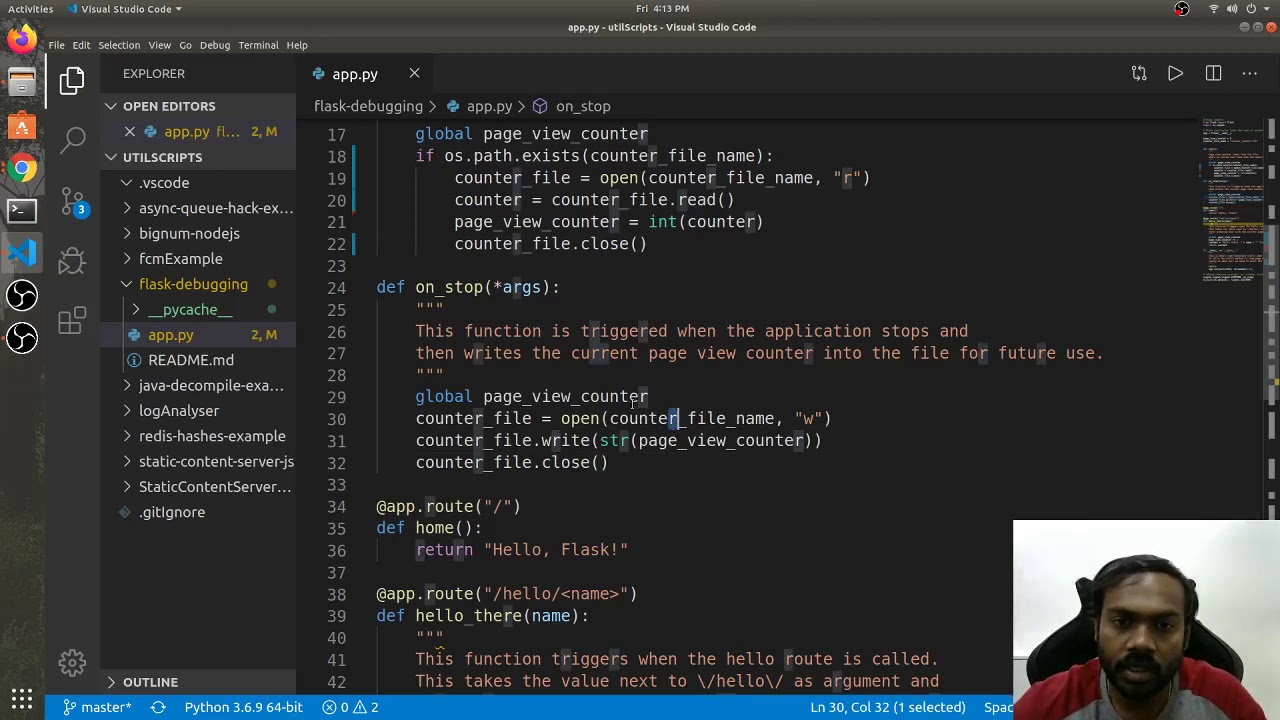Click app.py in the breadcrumb

point(489,106)
